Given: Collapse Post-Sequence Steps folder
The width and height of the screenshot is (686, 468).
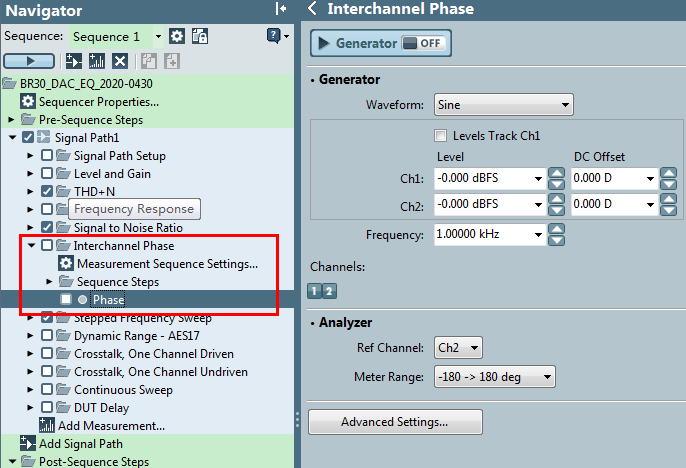Looking at the screenshot, I should pos(12,461).
